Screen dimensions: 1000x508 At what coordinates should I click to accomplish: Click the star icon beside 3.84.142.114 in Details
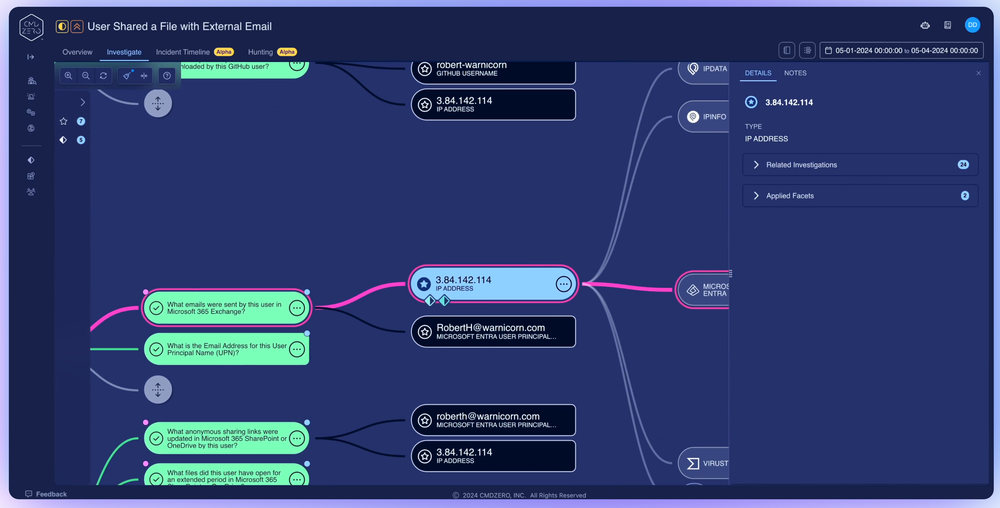tap(751, 102)
